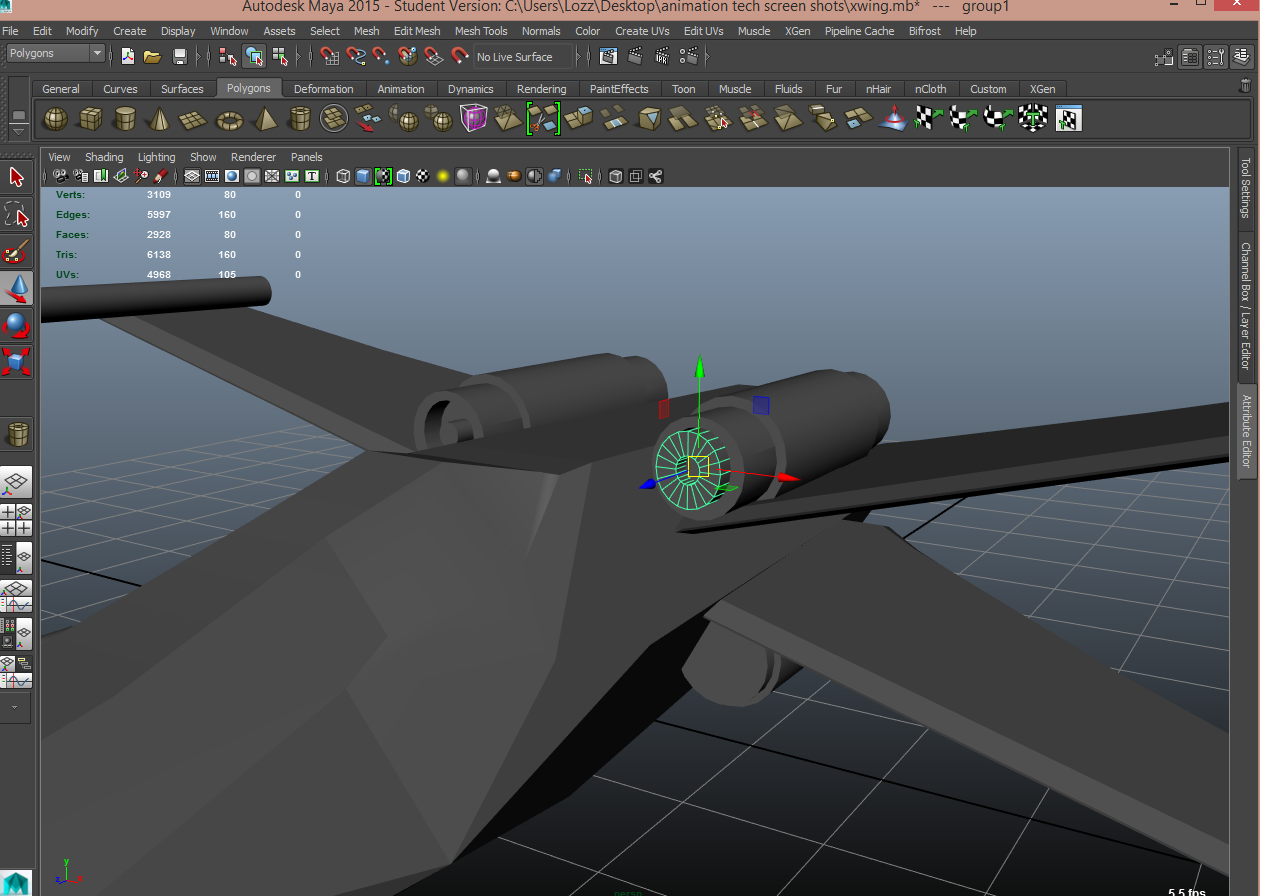The width and height of the screenshot is (1263, 896).
Task: Create a polygon cube from the shelf
Action: (90, 120)
